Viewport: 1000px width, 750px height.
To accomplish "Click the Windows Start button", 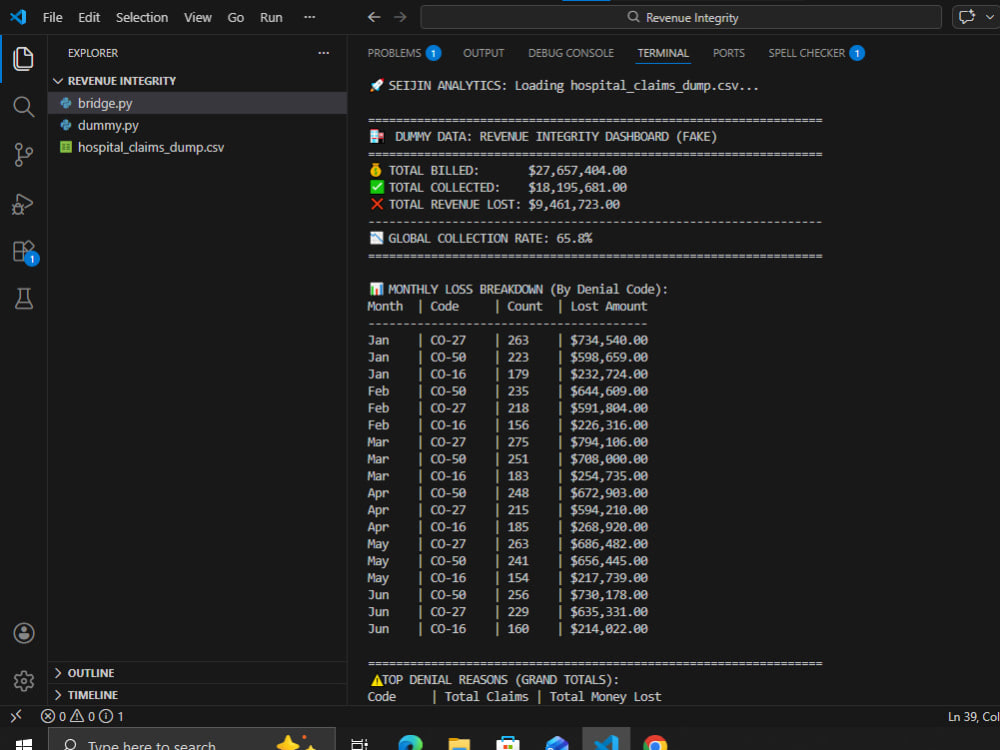I will [x=24, y=743].
